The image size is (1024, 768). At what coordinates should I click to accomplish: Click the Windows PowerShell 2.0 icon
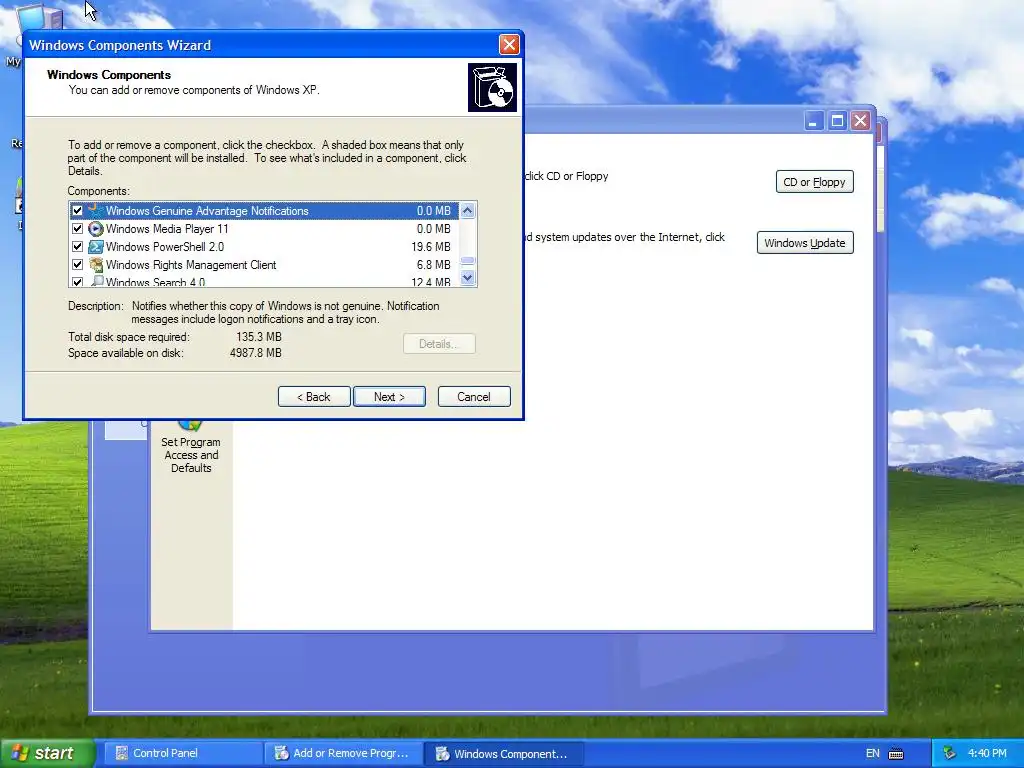tap(96, 247)
